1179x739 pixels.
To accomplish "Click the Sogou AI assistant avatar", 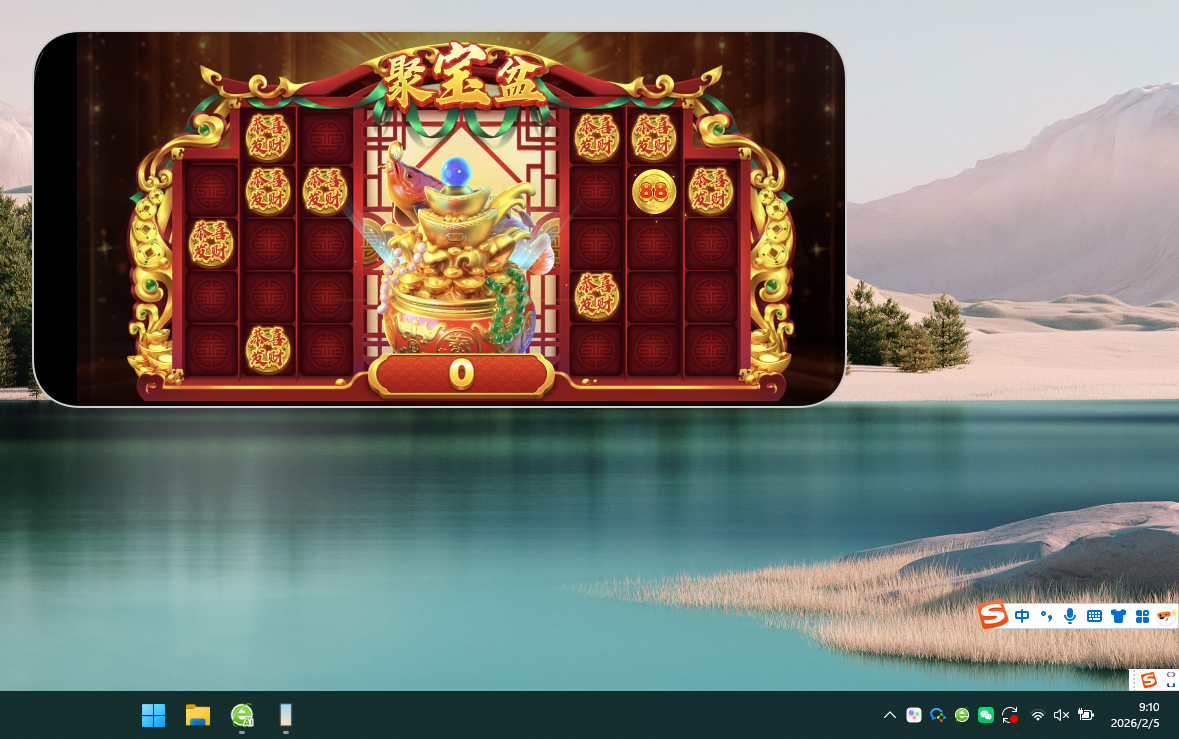I will click(x=1165, y=615).
